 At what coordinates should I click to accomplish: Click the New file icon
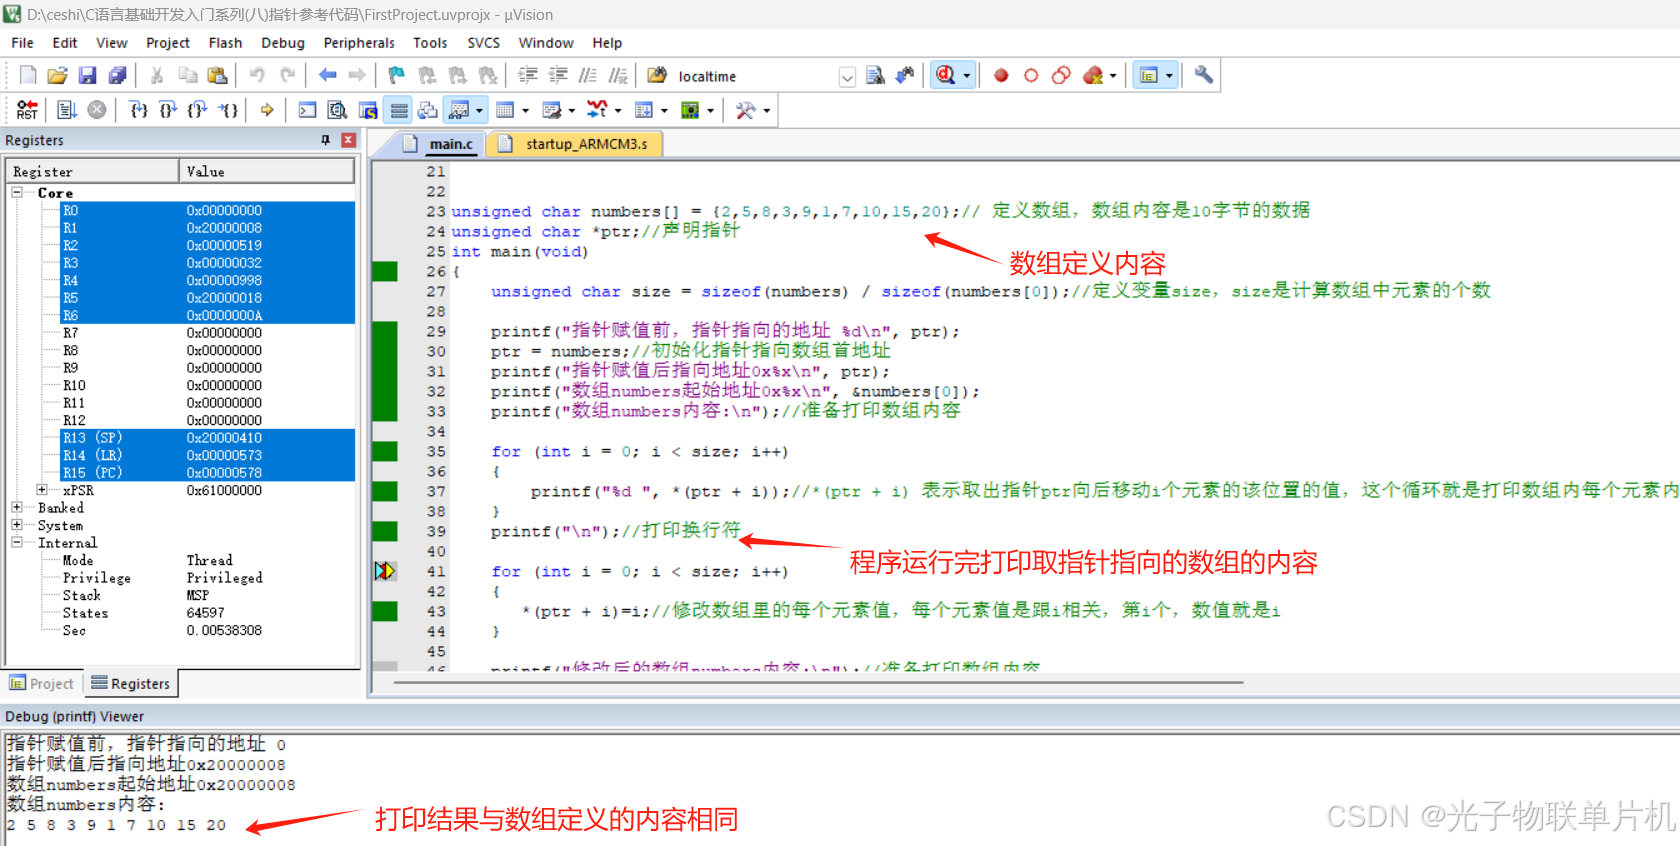(28, 75)
